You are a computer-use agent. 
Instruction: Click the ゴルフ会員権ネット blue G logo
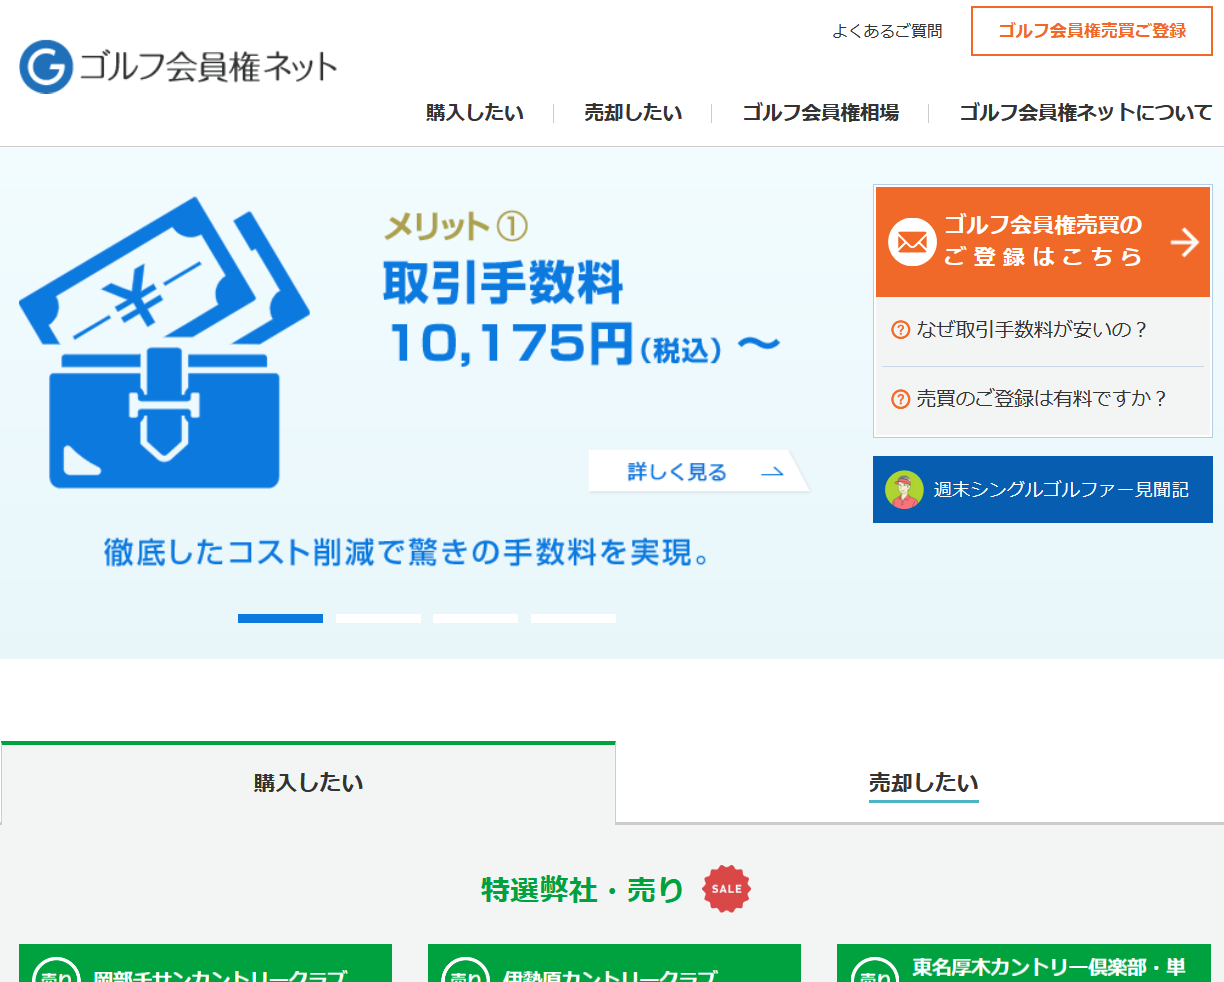coord(46,67)
